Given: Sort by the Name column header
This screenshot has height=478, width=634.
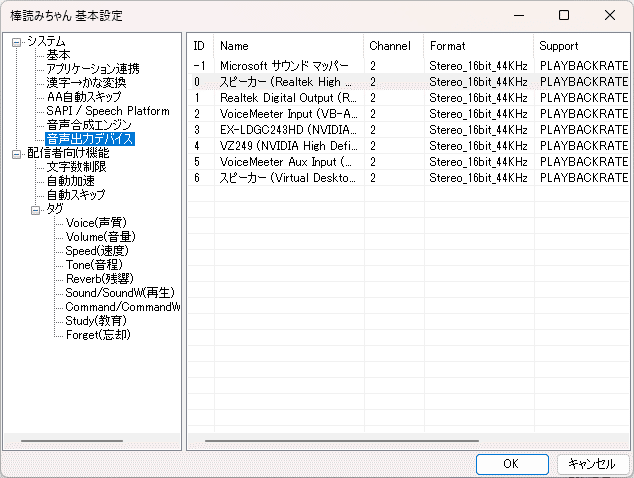Looking at the screenshot, I should coord(288,46).
